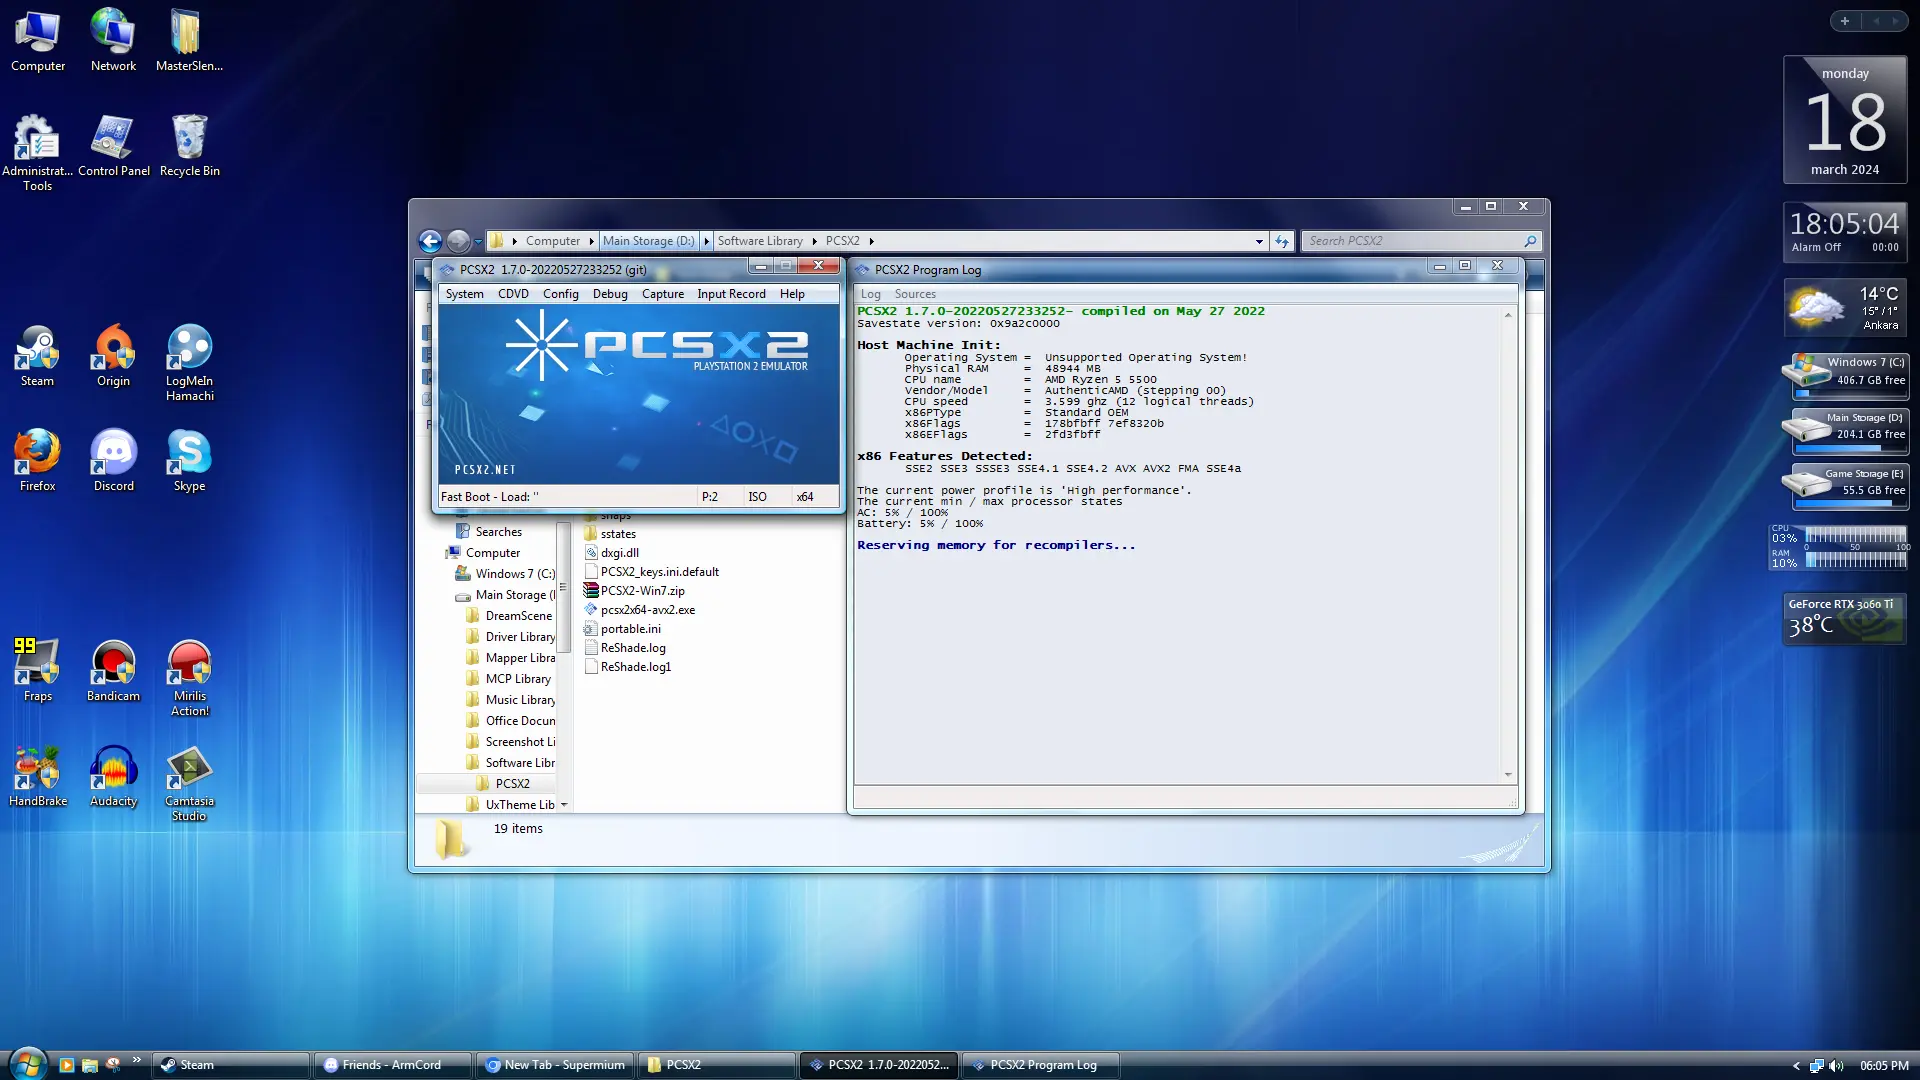Switch to New Tab - Supermium taskbar button
This screenshot has height=1080, width=1920.
click(x=555, y=1065)
